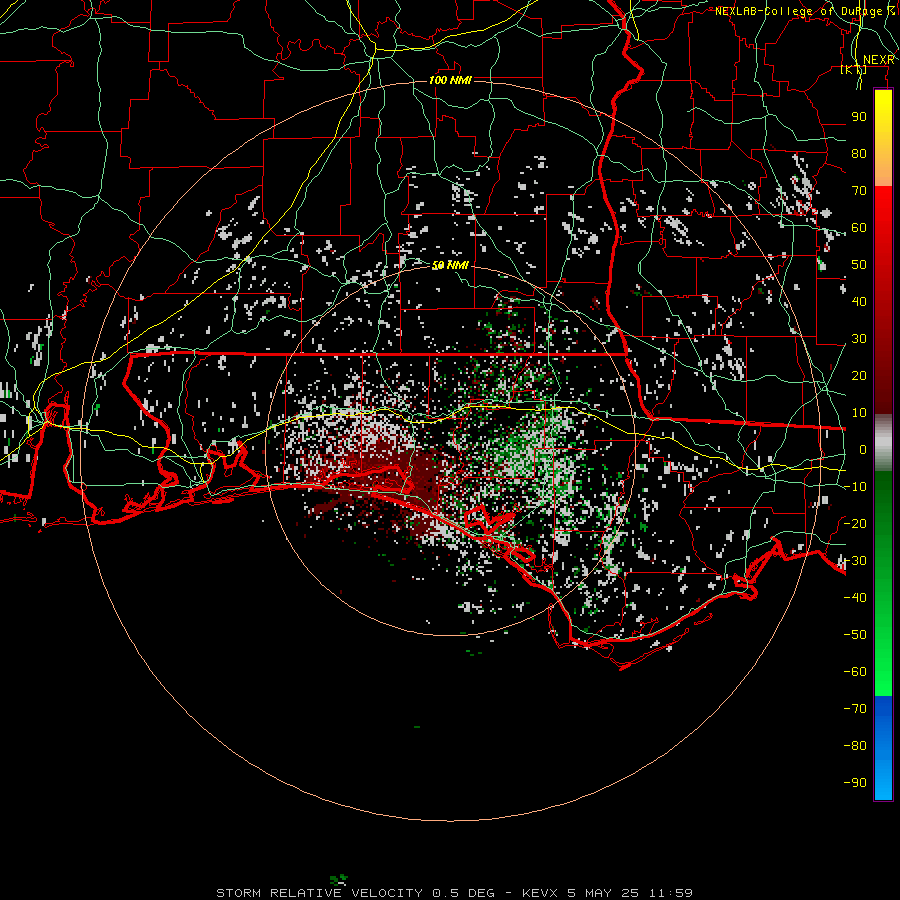Pick the green segment near -40
The width and height of the screenshot is (900, 900).
click(883, 597)
